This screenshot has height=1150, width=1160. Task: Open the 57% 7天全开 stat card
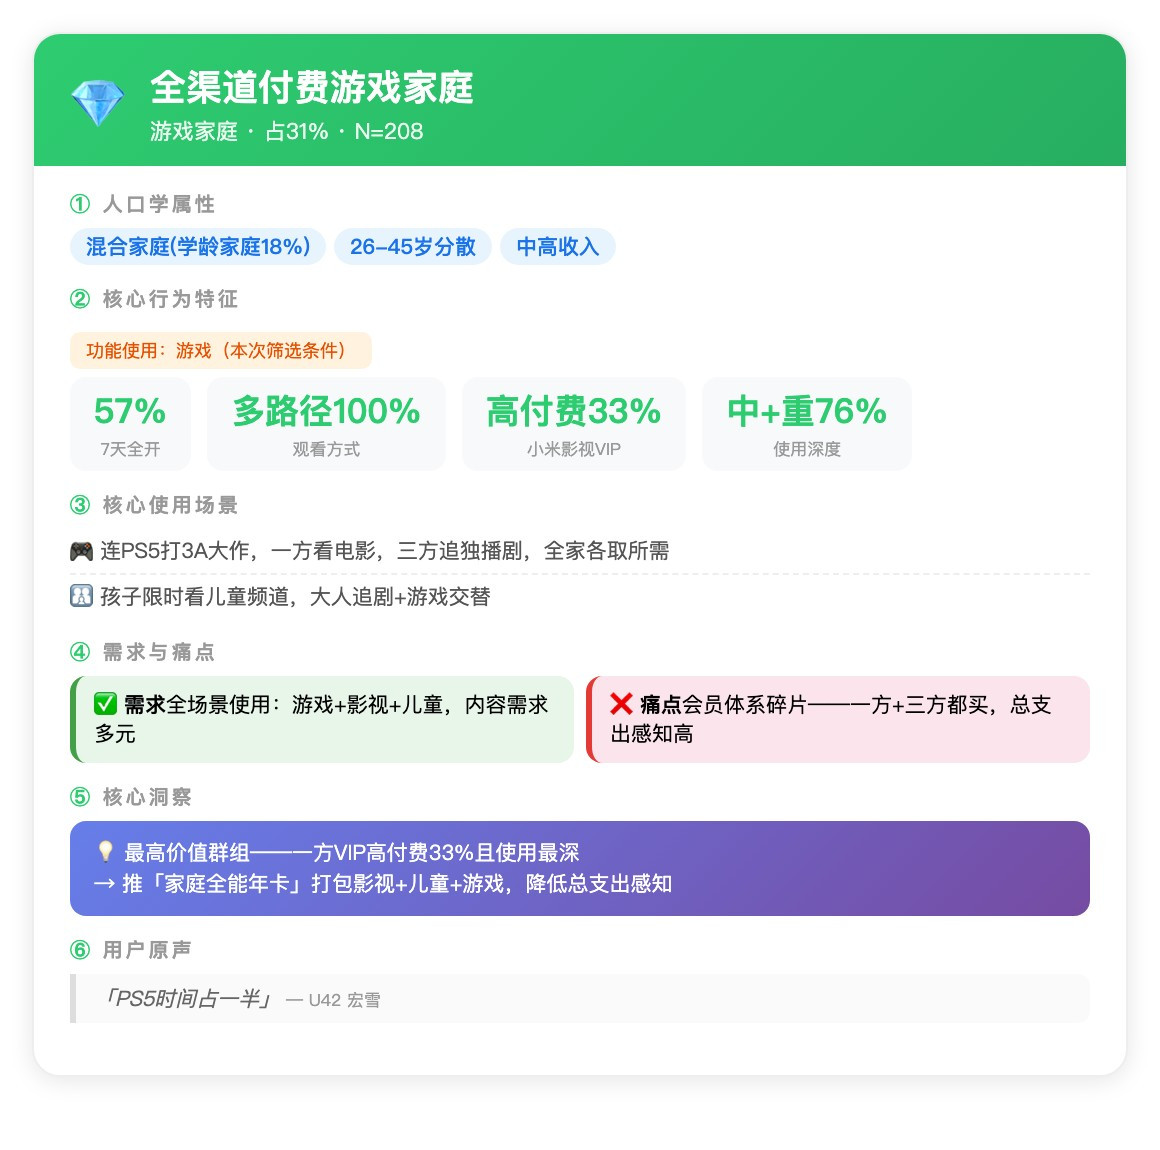click(130, 424)
